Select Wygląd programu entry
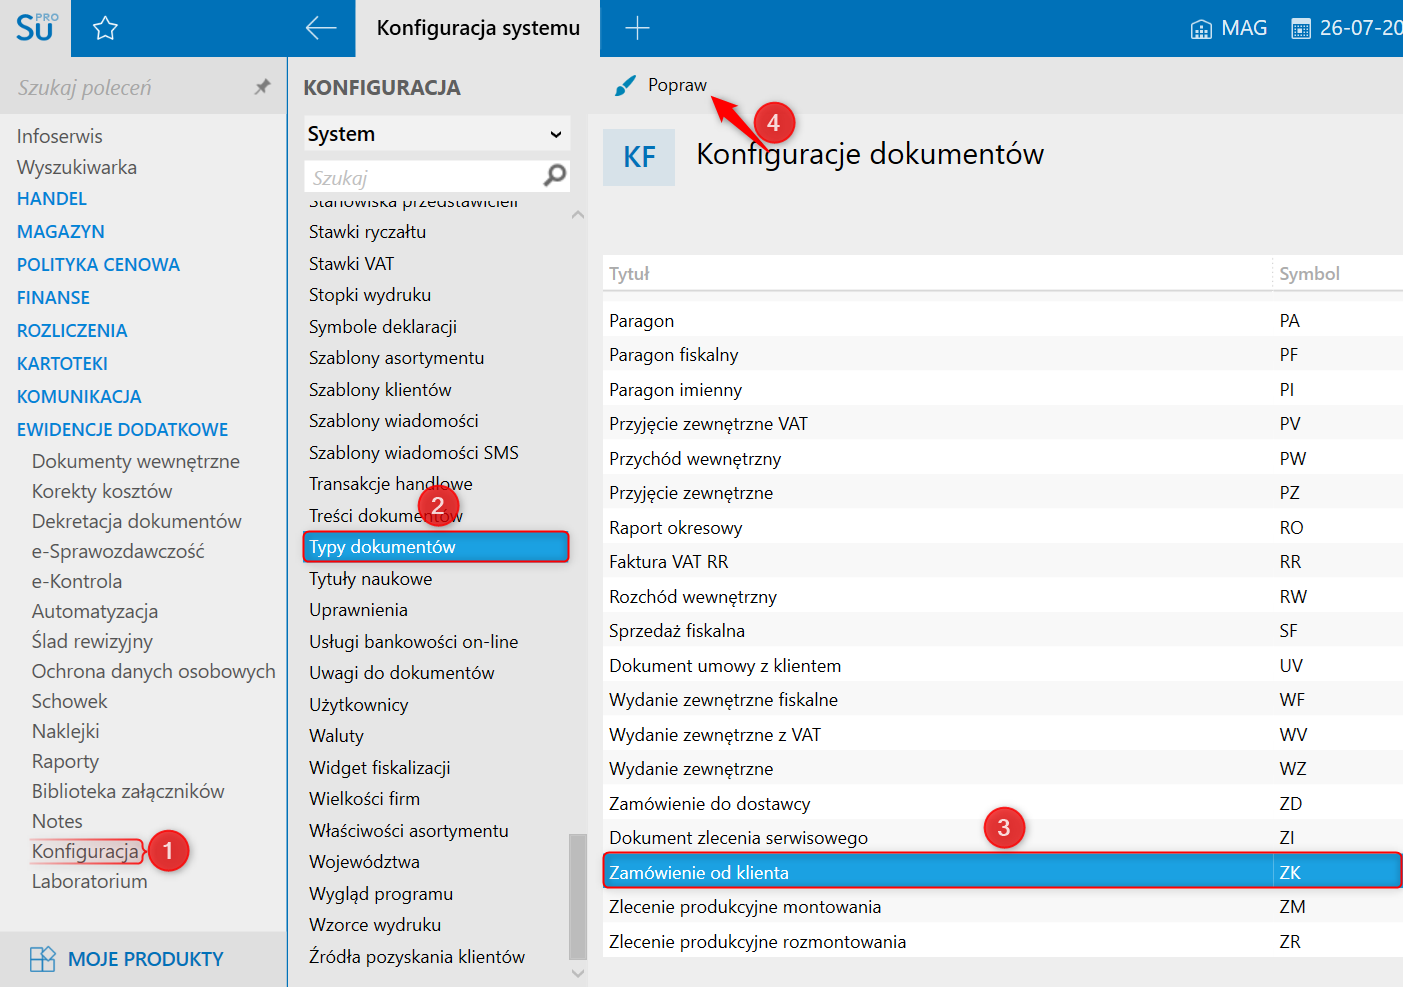 point(381,894)
